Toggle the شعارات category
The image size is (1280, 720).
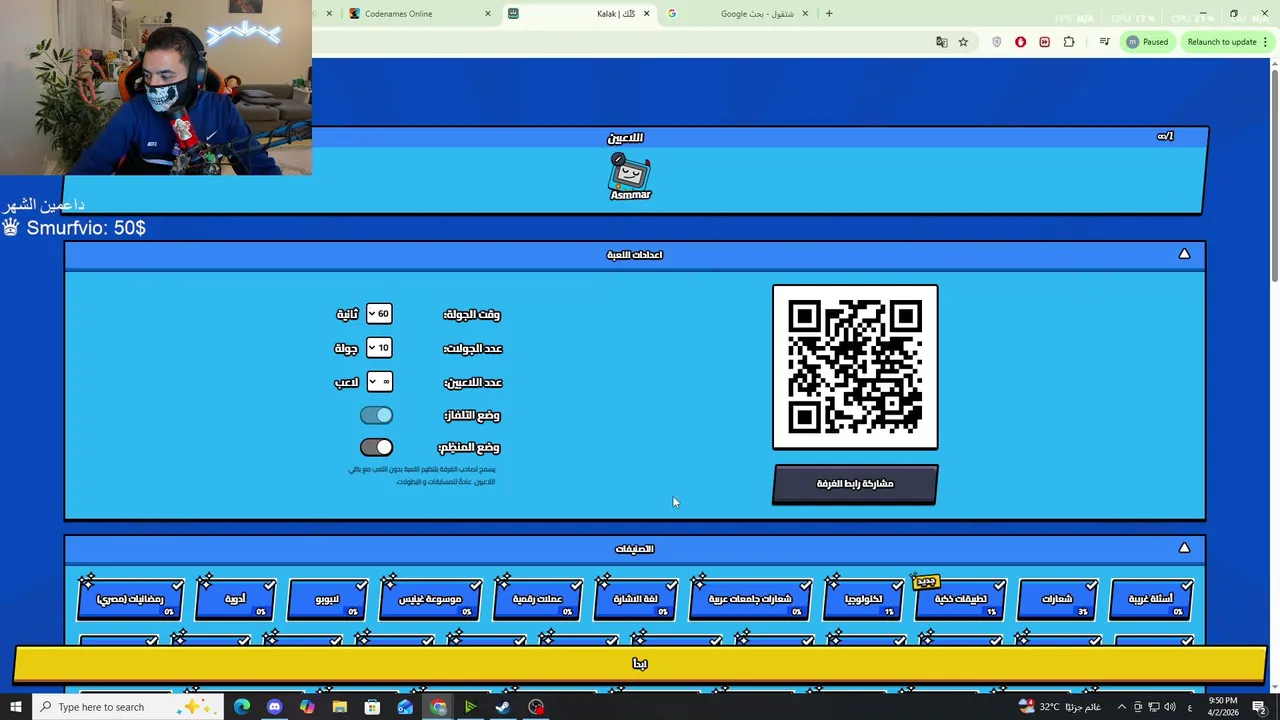tap(1057, 599)
